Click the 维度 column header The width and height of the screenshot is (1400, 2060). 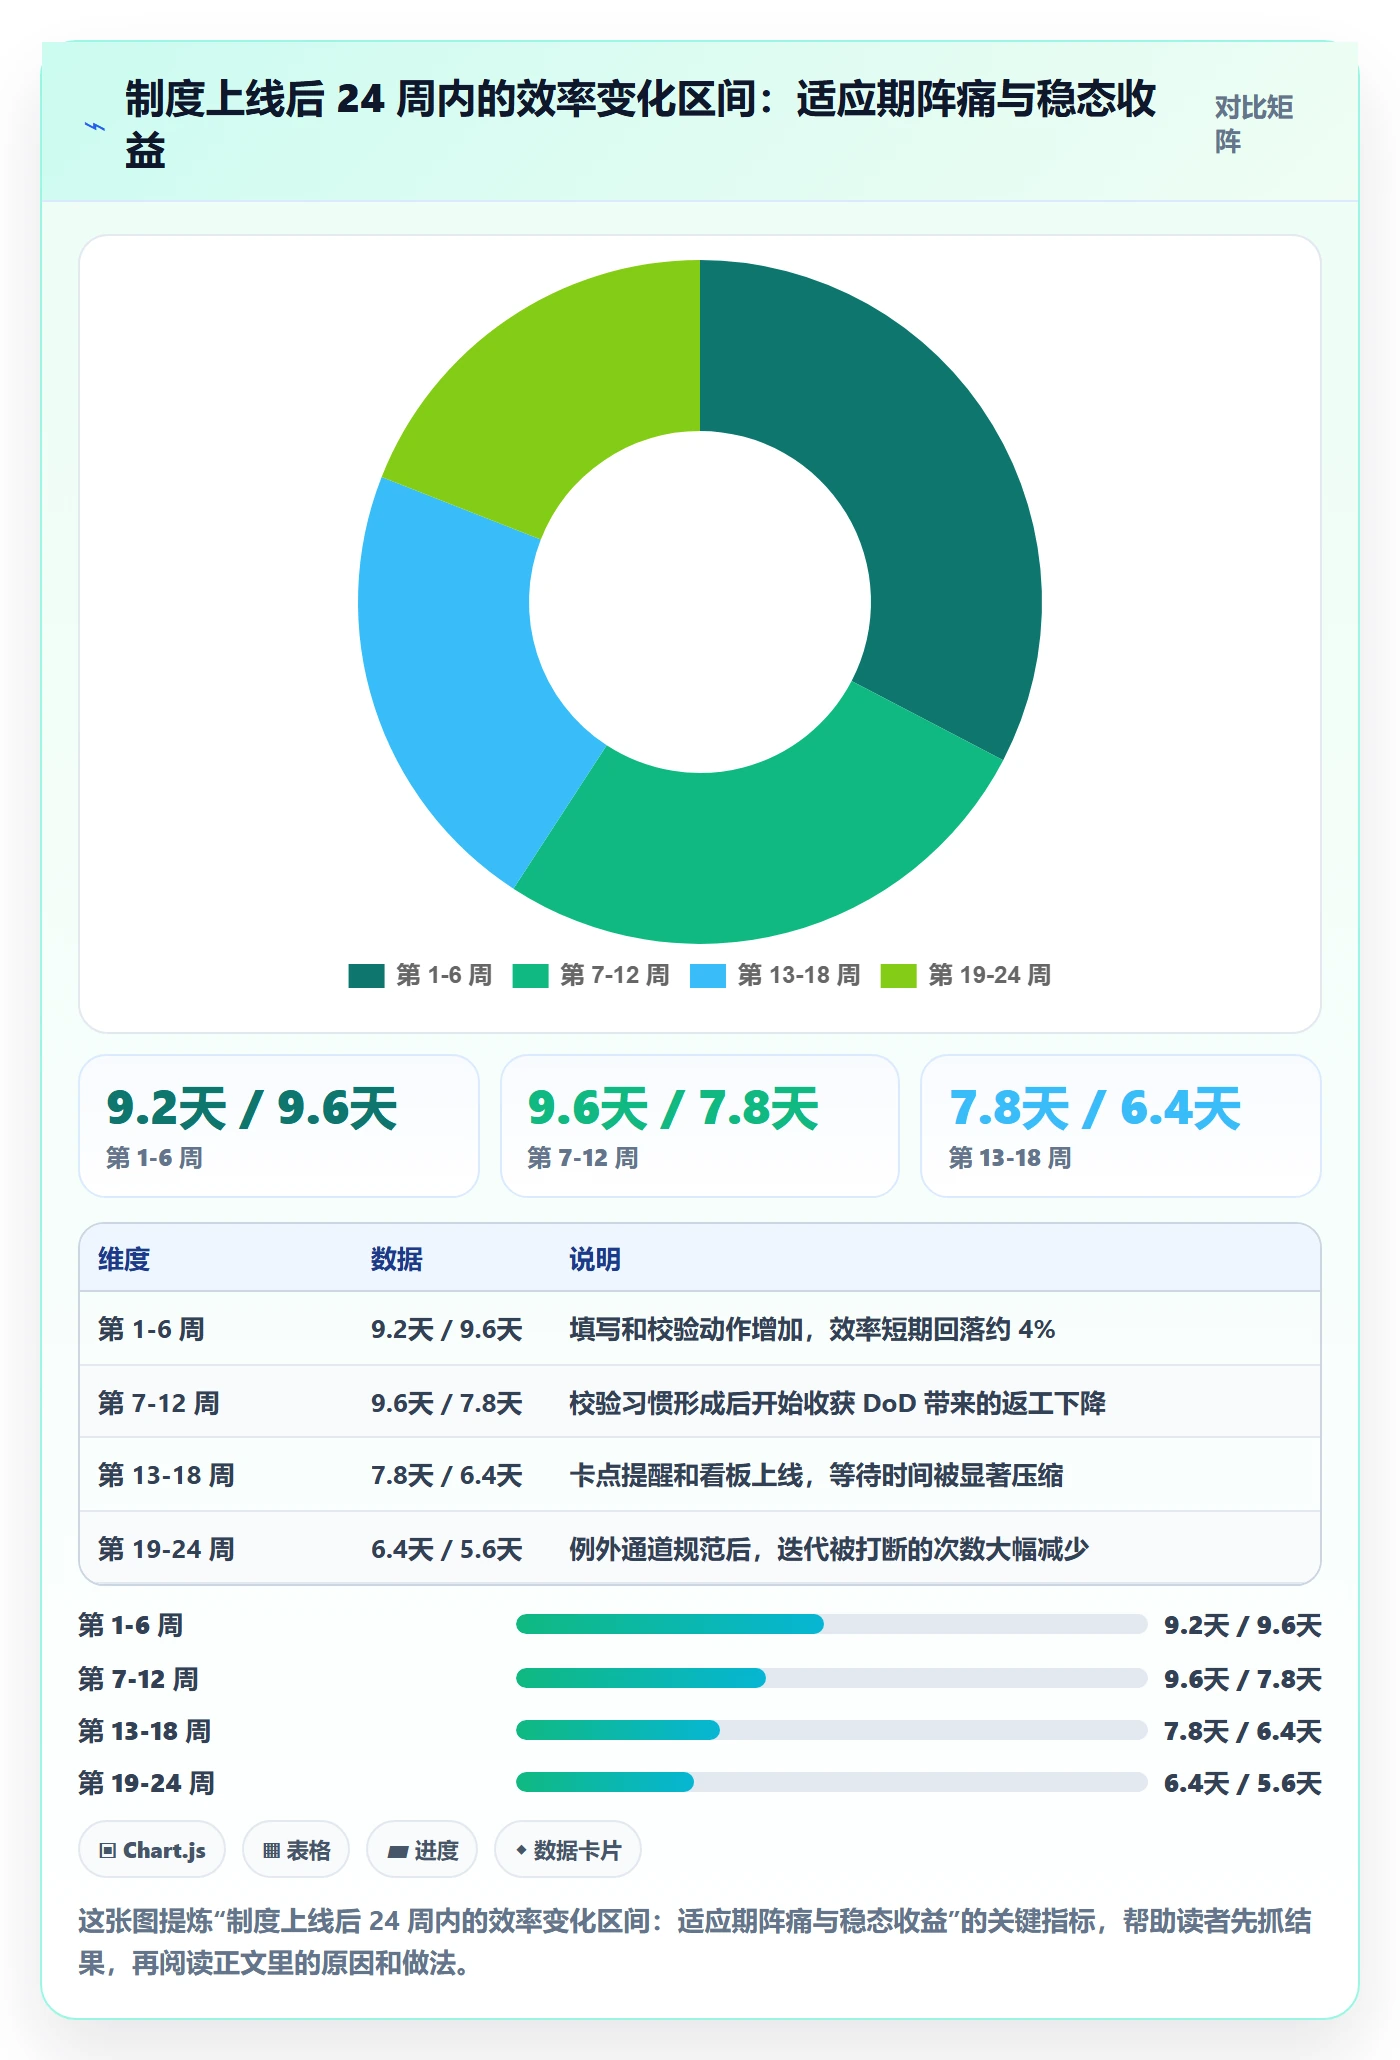point(124,1259)
